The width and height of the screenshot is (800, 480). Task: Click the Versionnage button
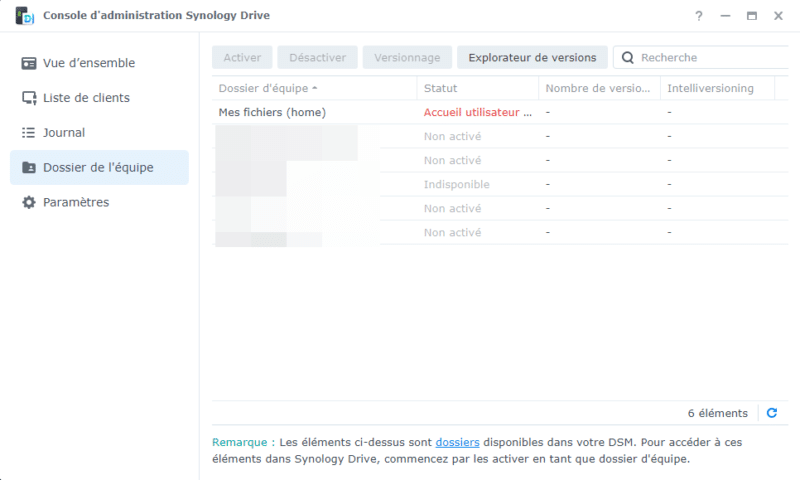407,58
